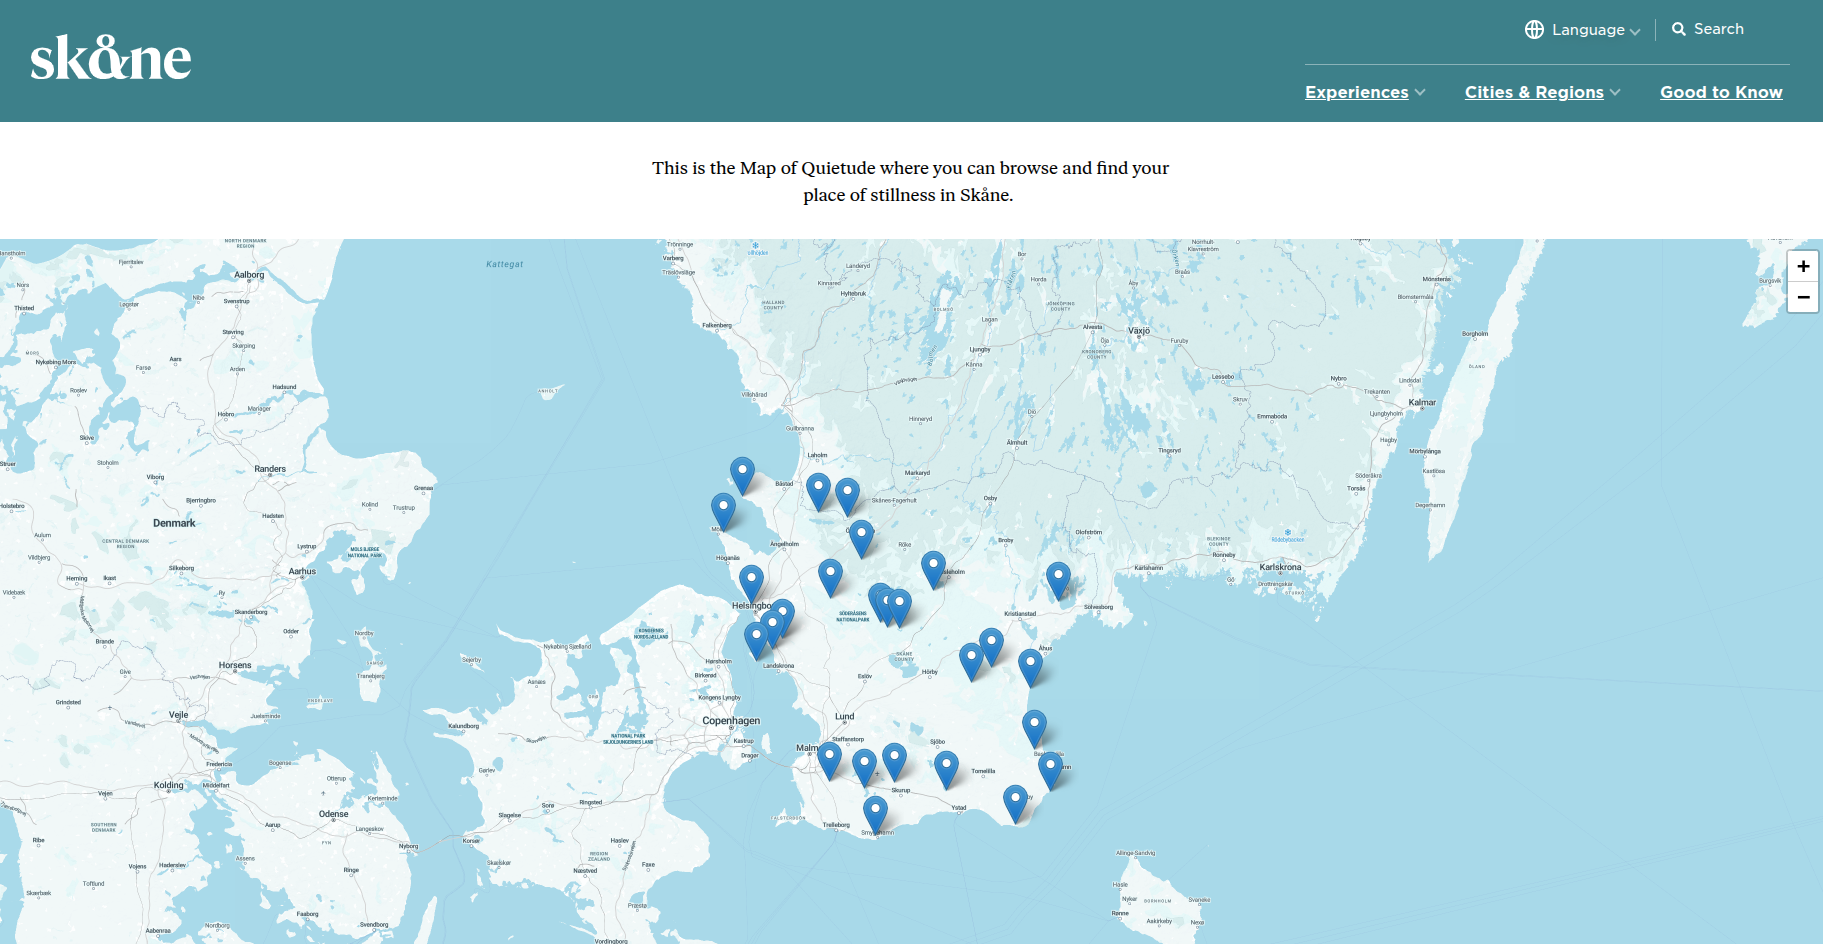Select the marker near Ystad
The width and height of the screenshot is (1823, 944).
[945, 765]
